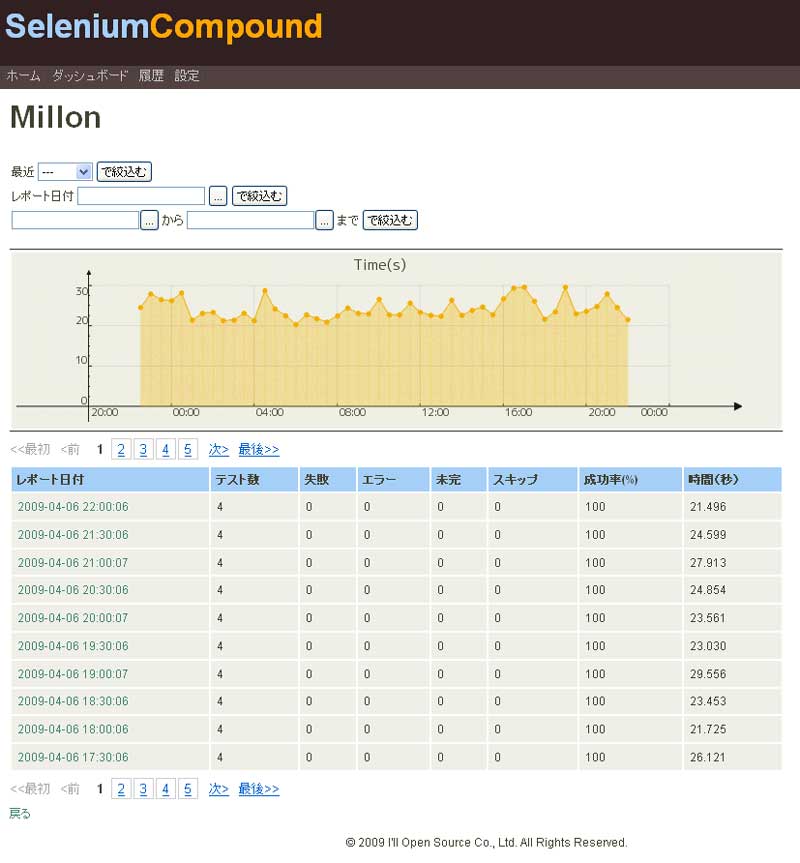Click the 16:00 chart axis label
The image size is (800, 863).
(518, 412)
